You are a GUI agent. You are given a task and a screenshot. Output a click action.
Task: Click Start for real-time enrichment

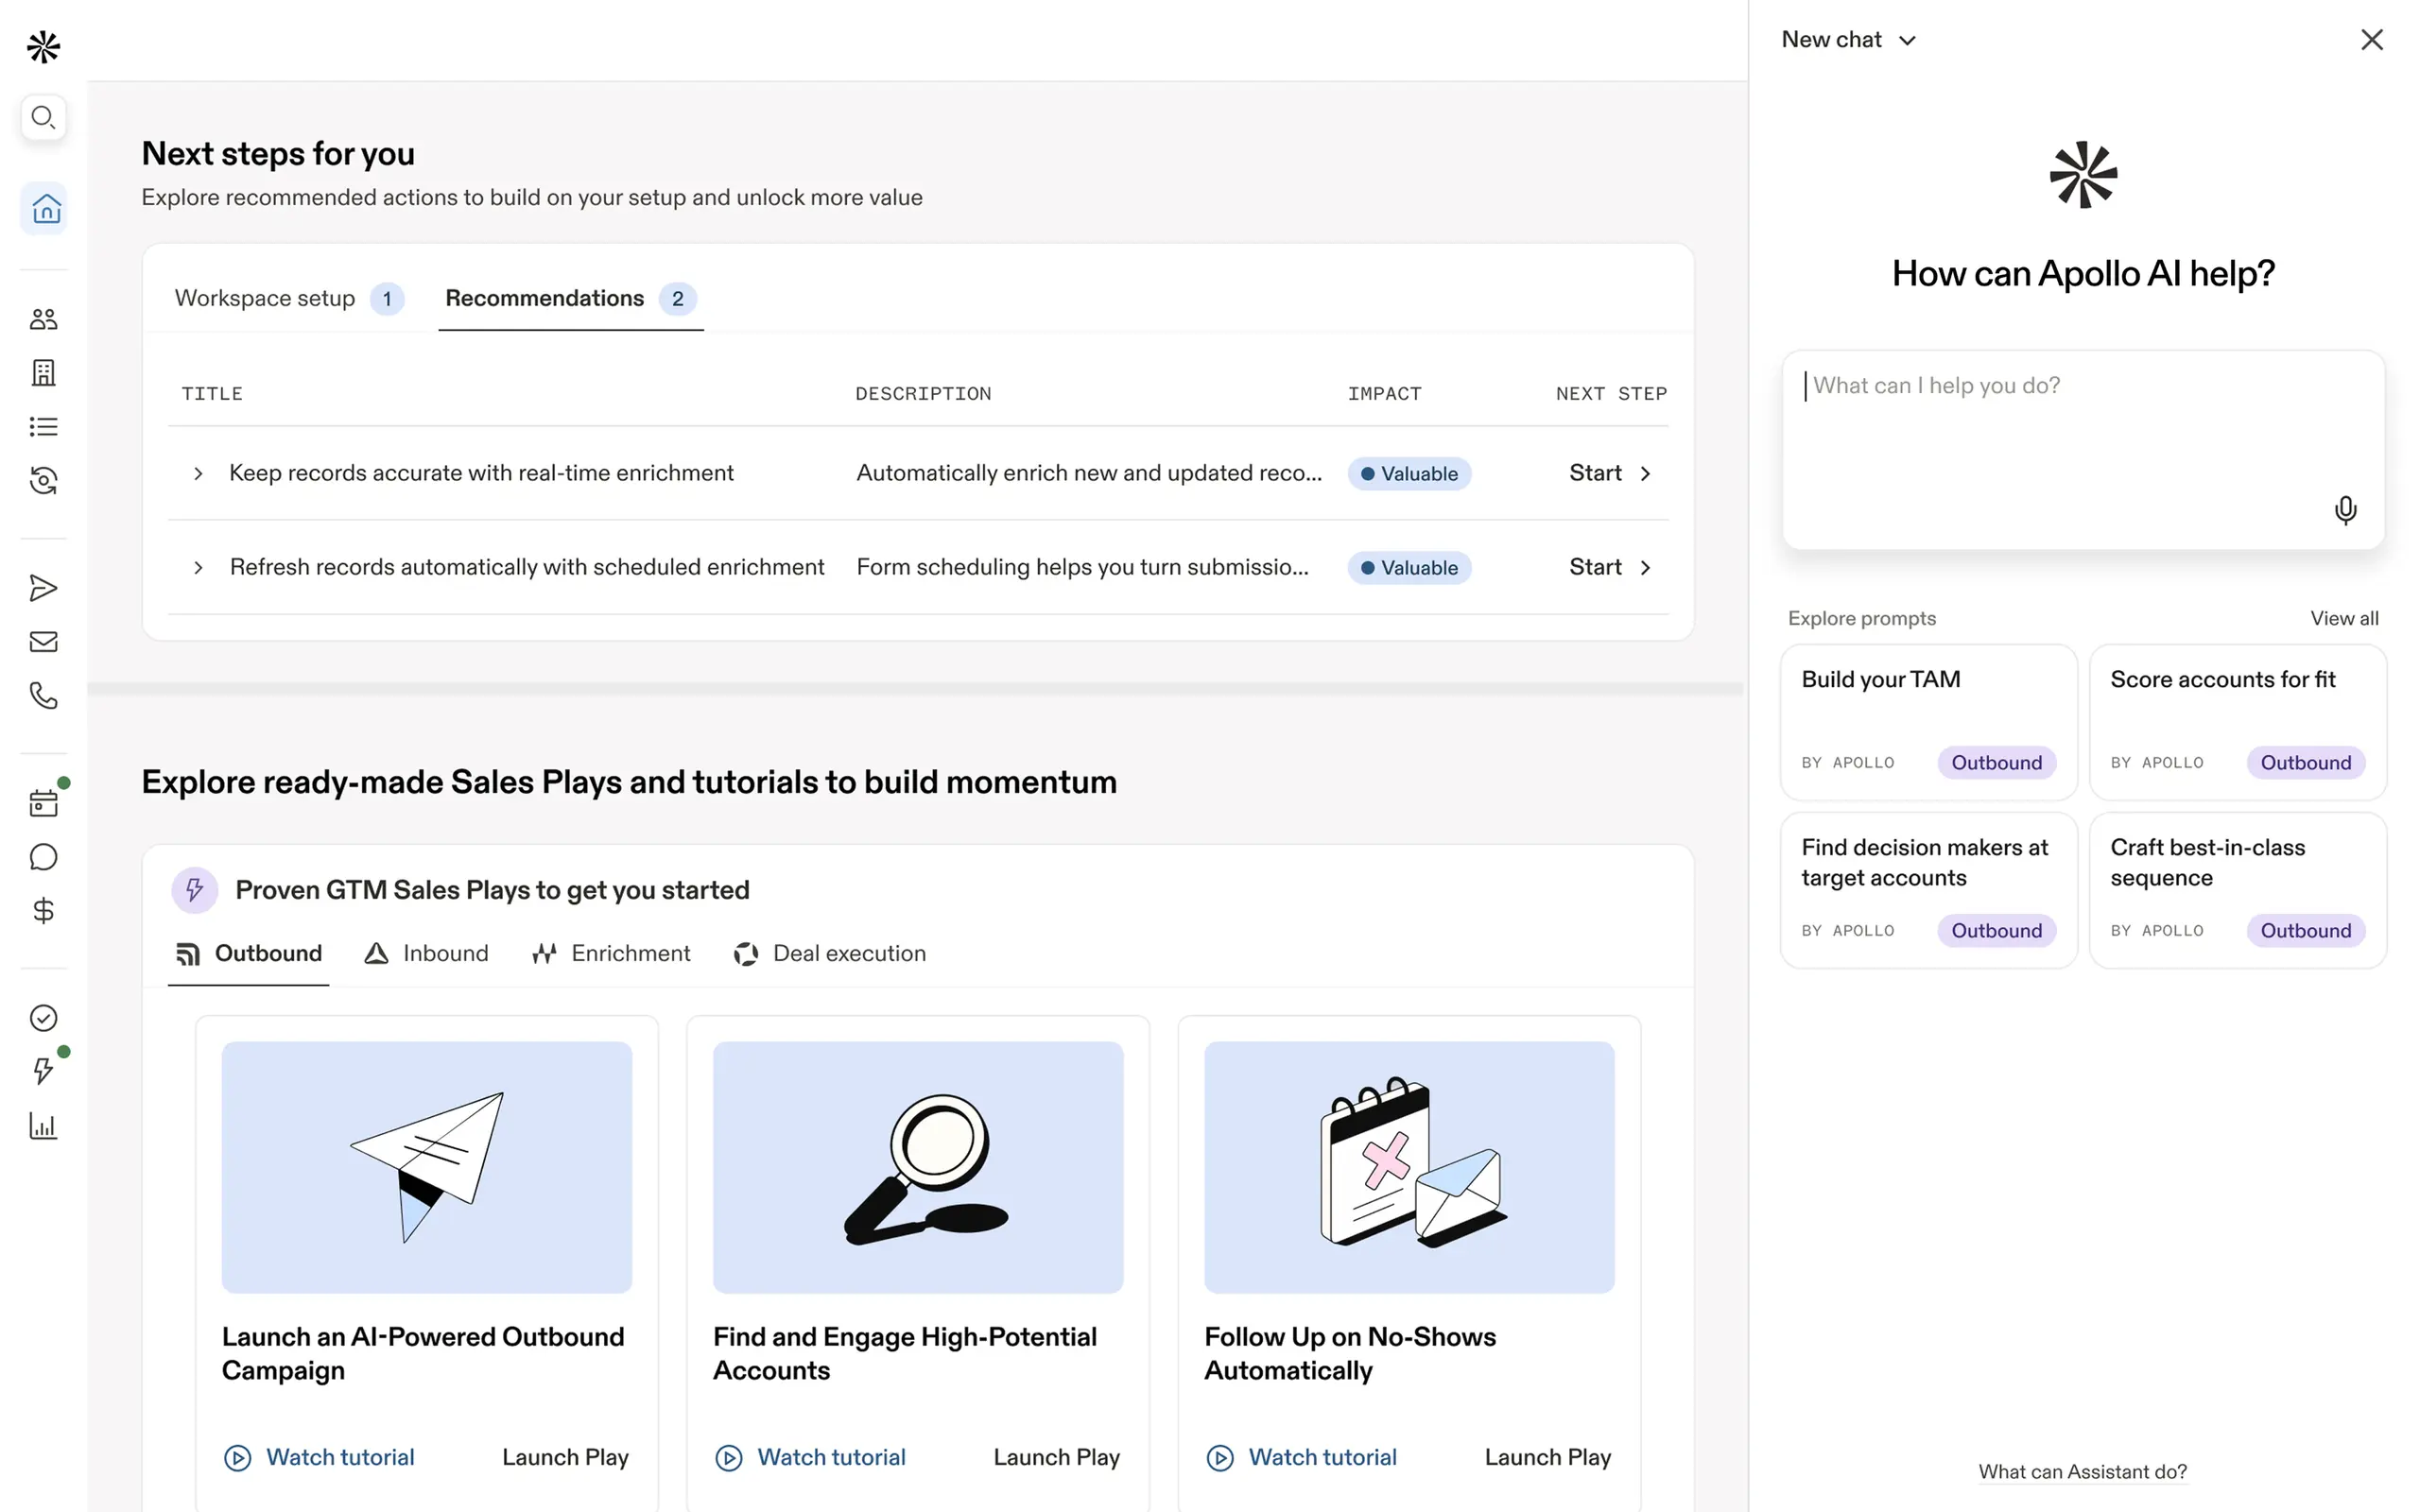coord(1609,474)
